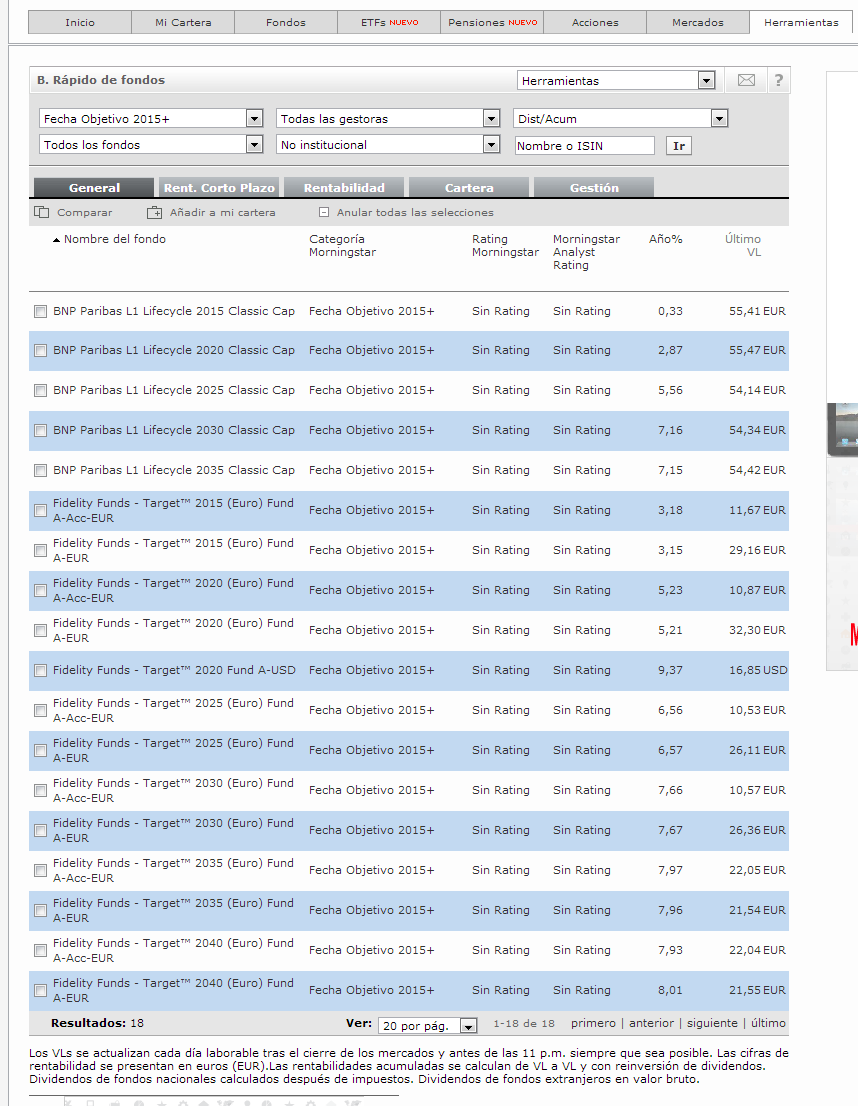Go to último page link

[x=768, y=1023]
